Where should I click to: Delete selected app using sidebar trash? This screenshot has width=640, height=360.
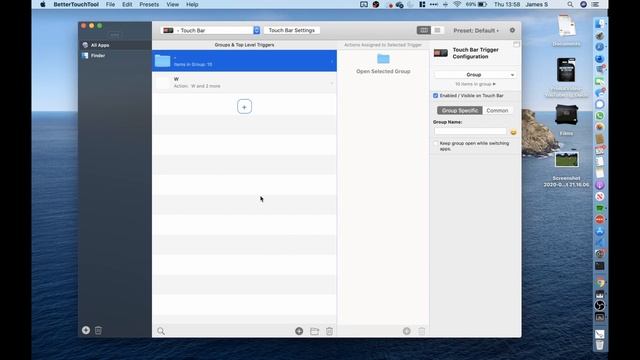pyautogui.click(x=98, y=330)
